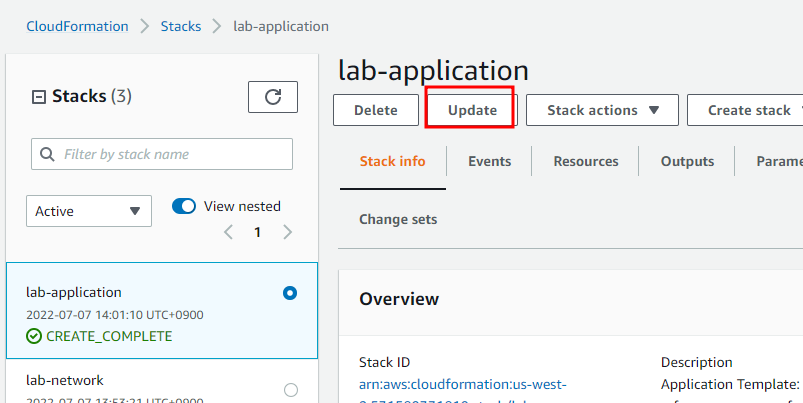Image resolution: width=803 pixels, height=403 pixels.
Task: Open the Stack actions dropdown
Action: pyautogui.click(x=602, y=110)
